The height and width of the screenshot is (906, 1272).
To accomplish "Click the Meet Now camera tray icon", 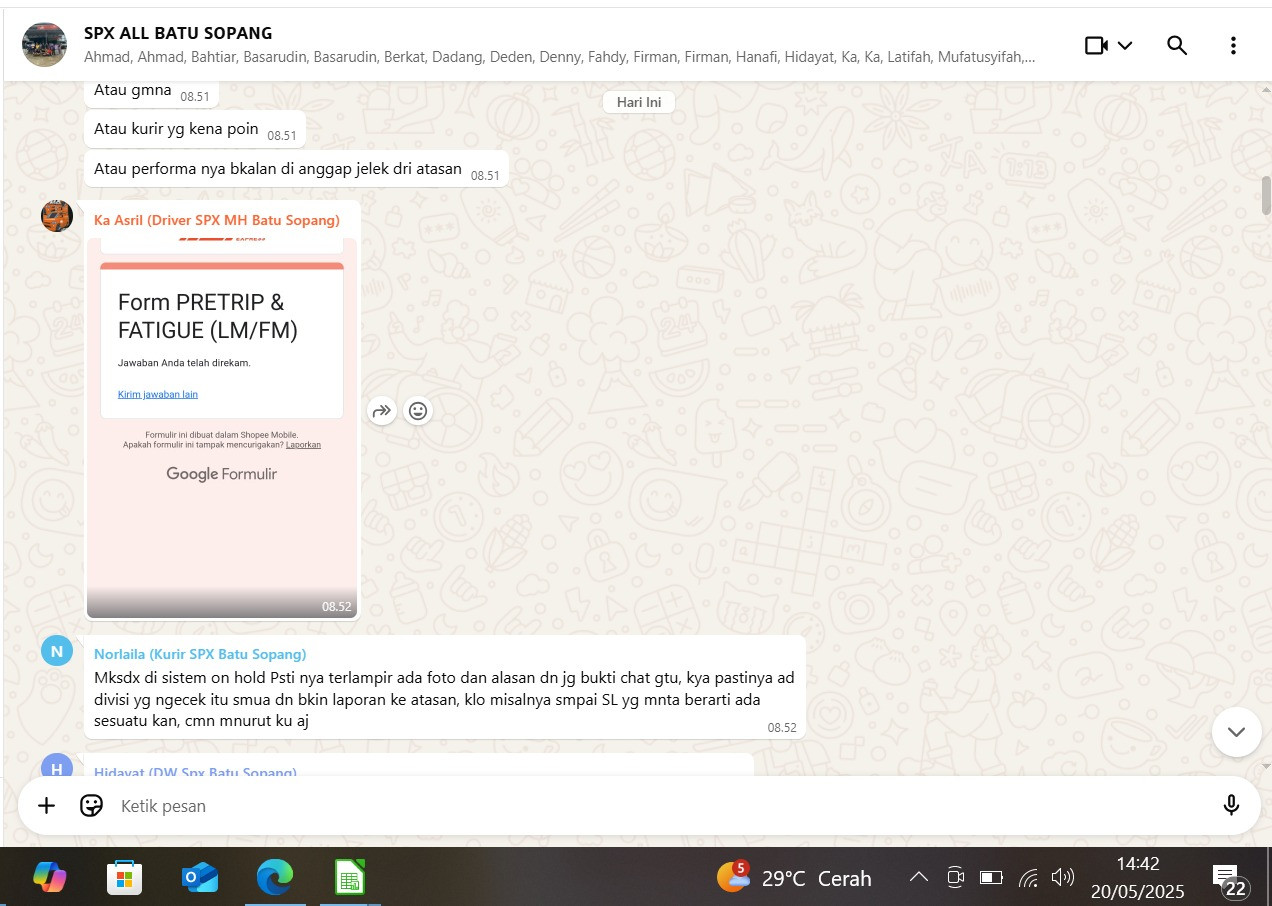I will tap(955, 878).
